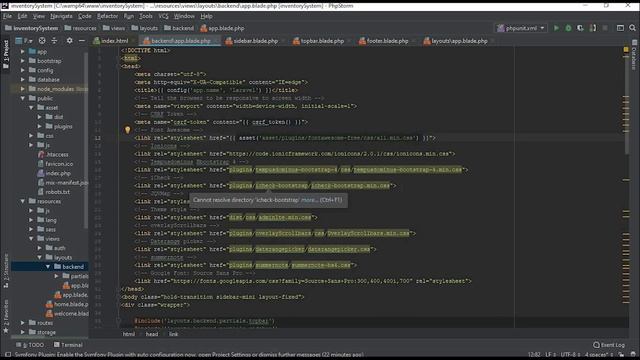Run the phpunit.xml configuration

click(556, 28)
